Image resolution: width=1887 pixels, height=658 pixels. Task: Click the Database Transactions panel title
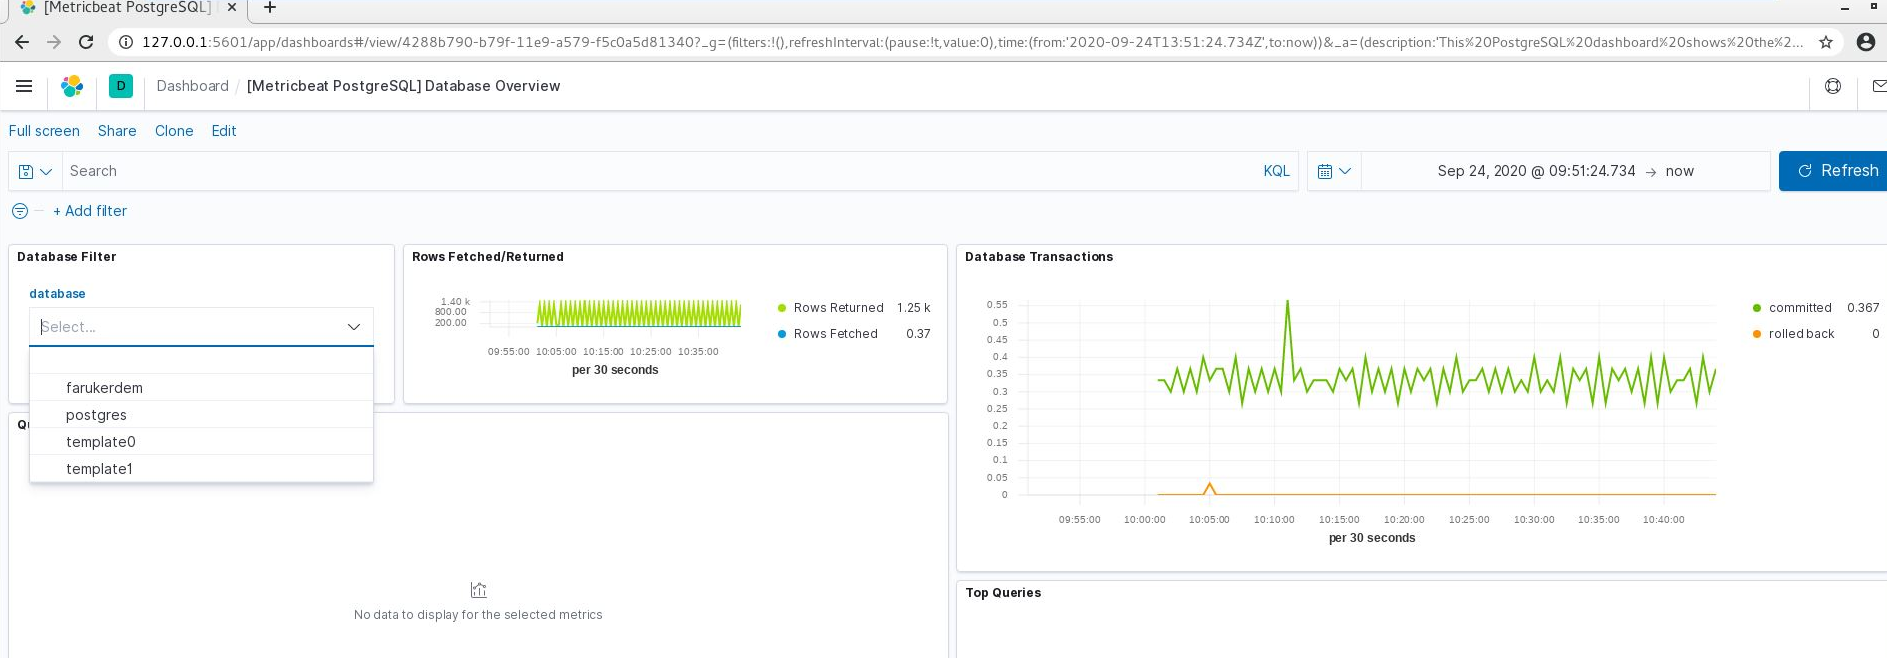[x=1039, y=257]
